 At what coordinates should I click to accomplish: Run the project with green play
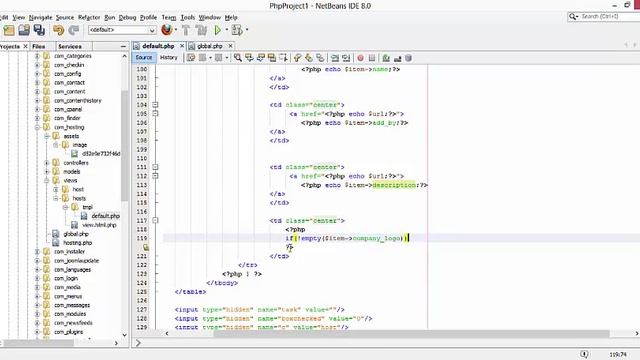[x=218, y=30]
